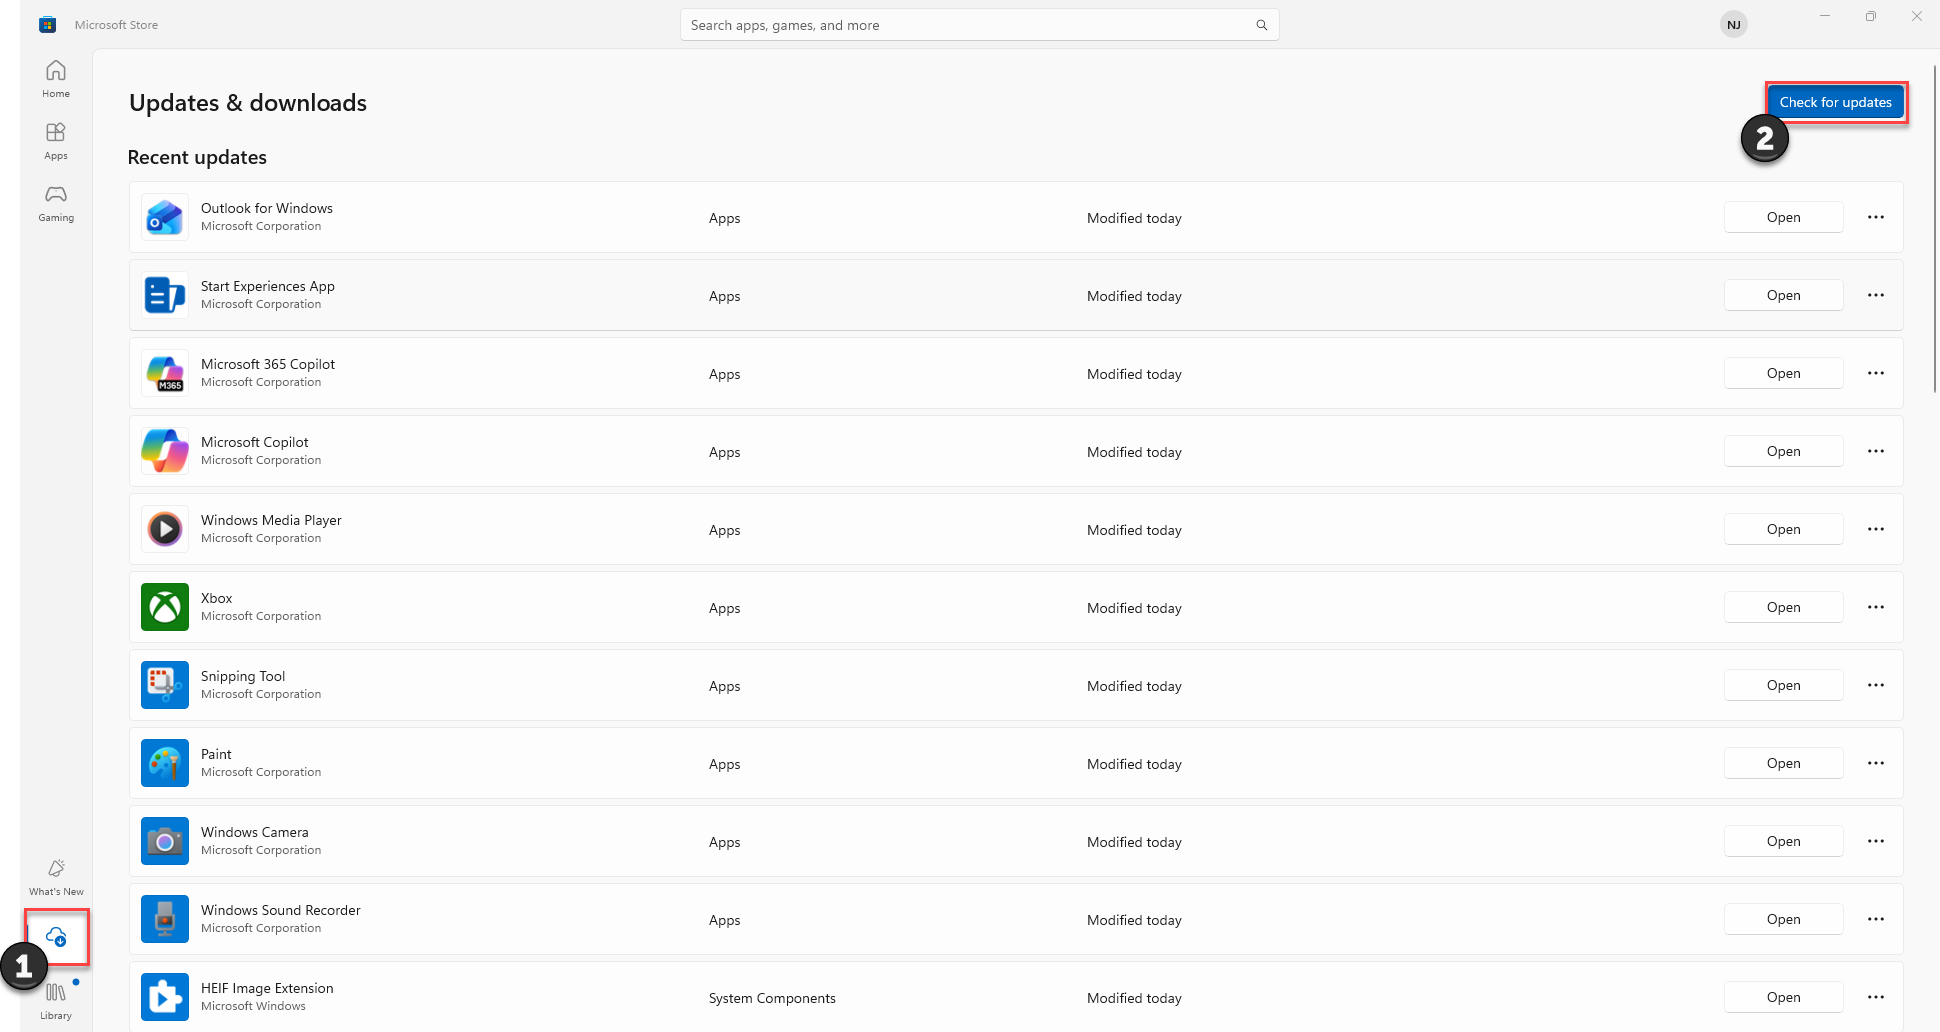The height and width of the screenshot is (1032, 1940).
Task: Open the NJ user profile avatar
Action: point(1733,25)
